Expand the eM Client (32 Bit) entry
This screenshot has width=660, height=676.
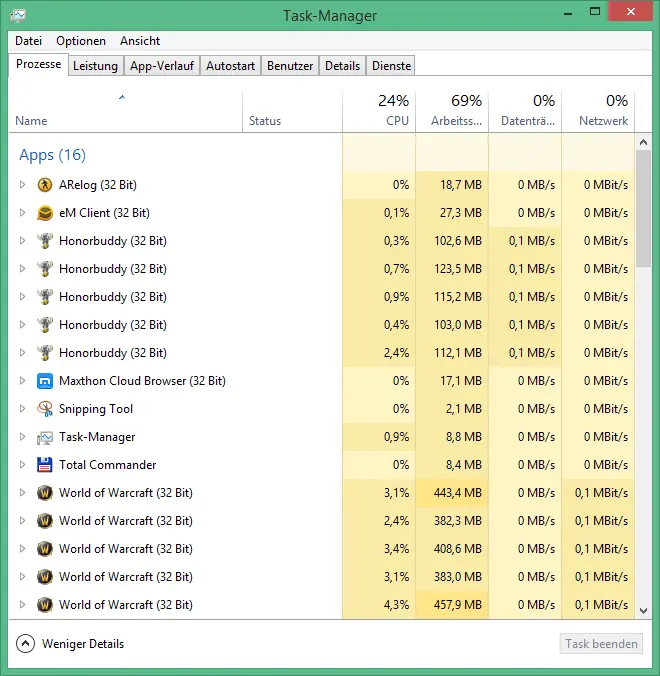22,213
